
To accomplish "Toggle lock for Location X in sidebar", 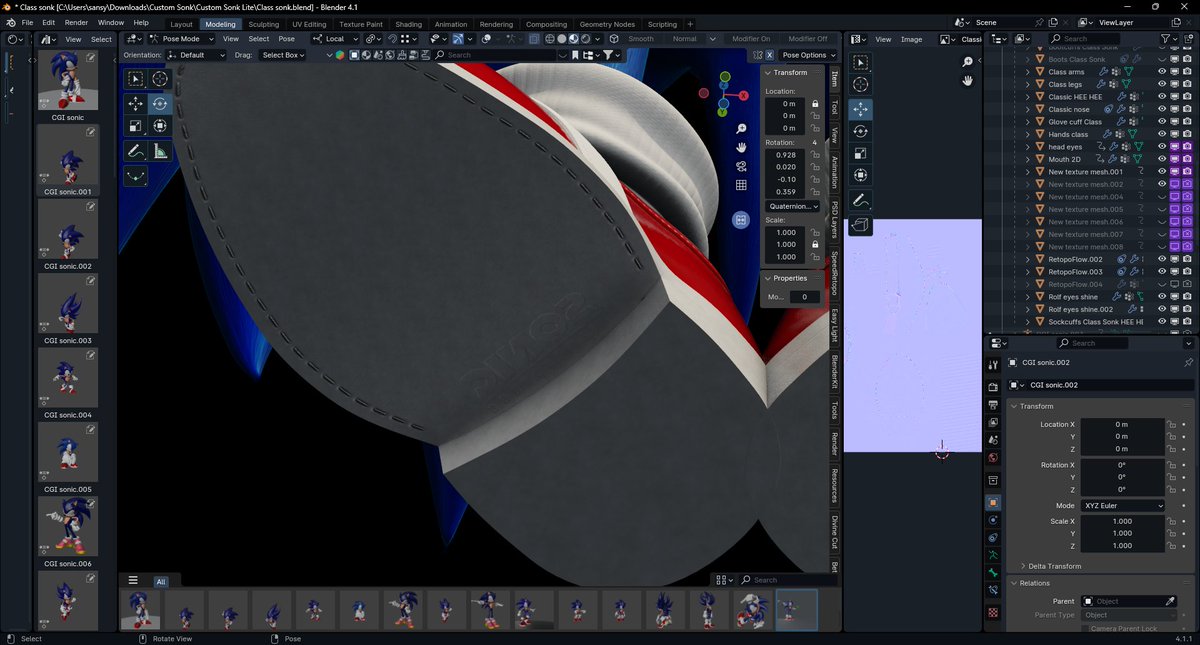I will click(x=815, y=104).
